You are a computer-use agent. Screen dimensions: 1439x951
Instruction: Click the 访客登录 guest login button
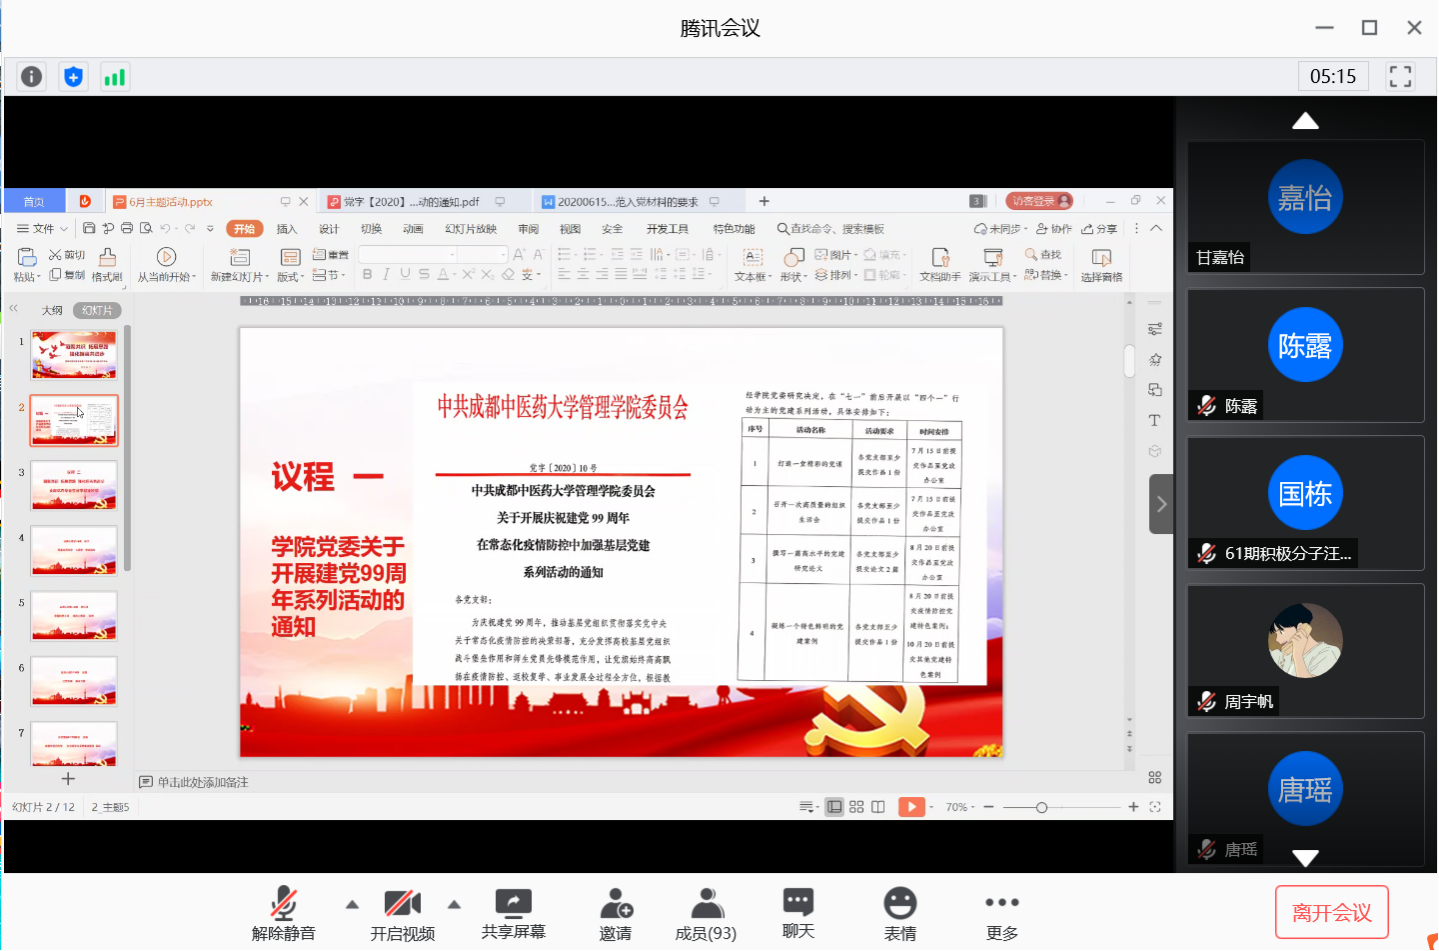[1039, 201]
